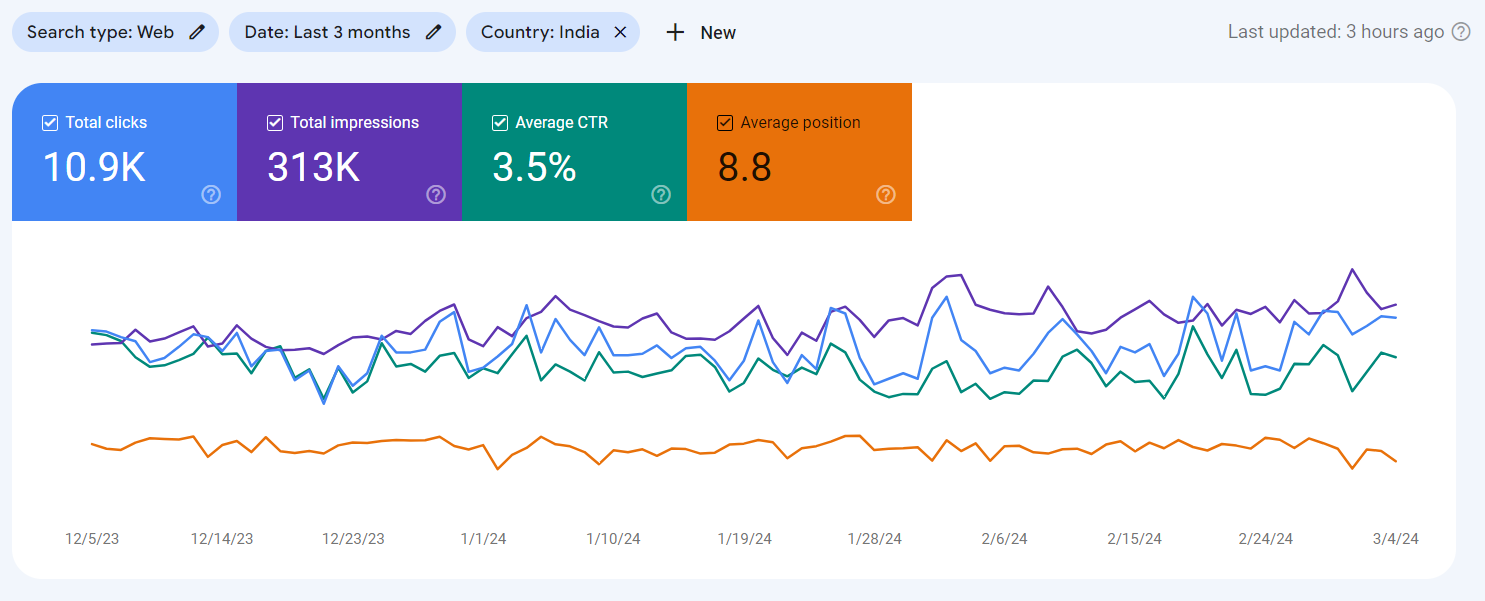1485x601 pixels.
Task: Click the 3/4/24 date axis label
Action: [x=1395, y=539]
